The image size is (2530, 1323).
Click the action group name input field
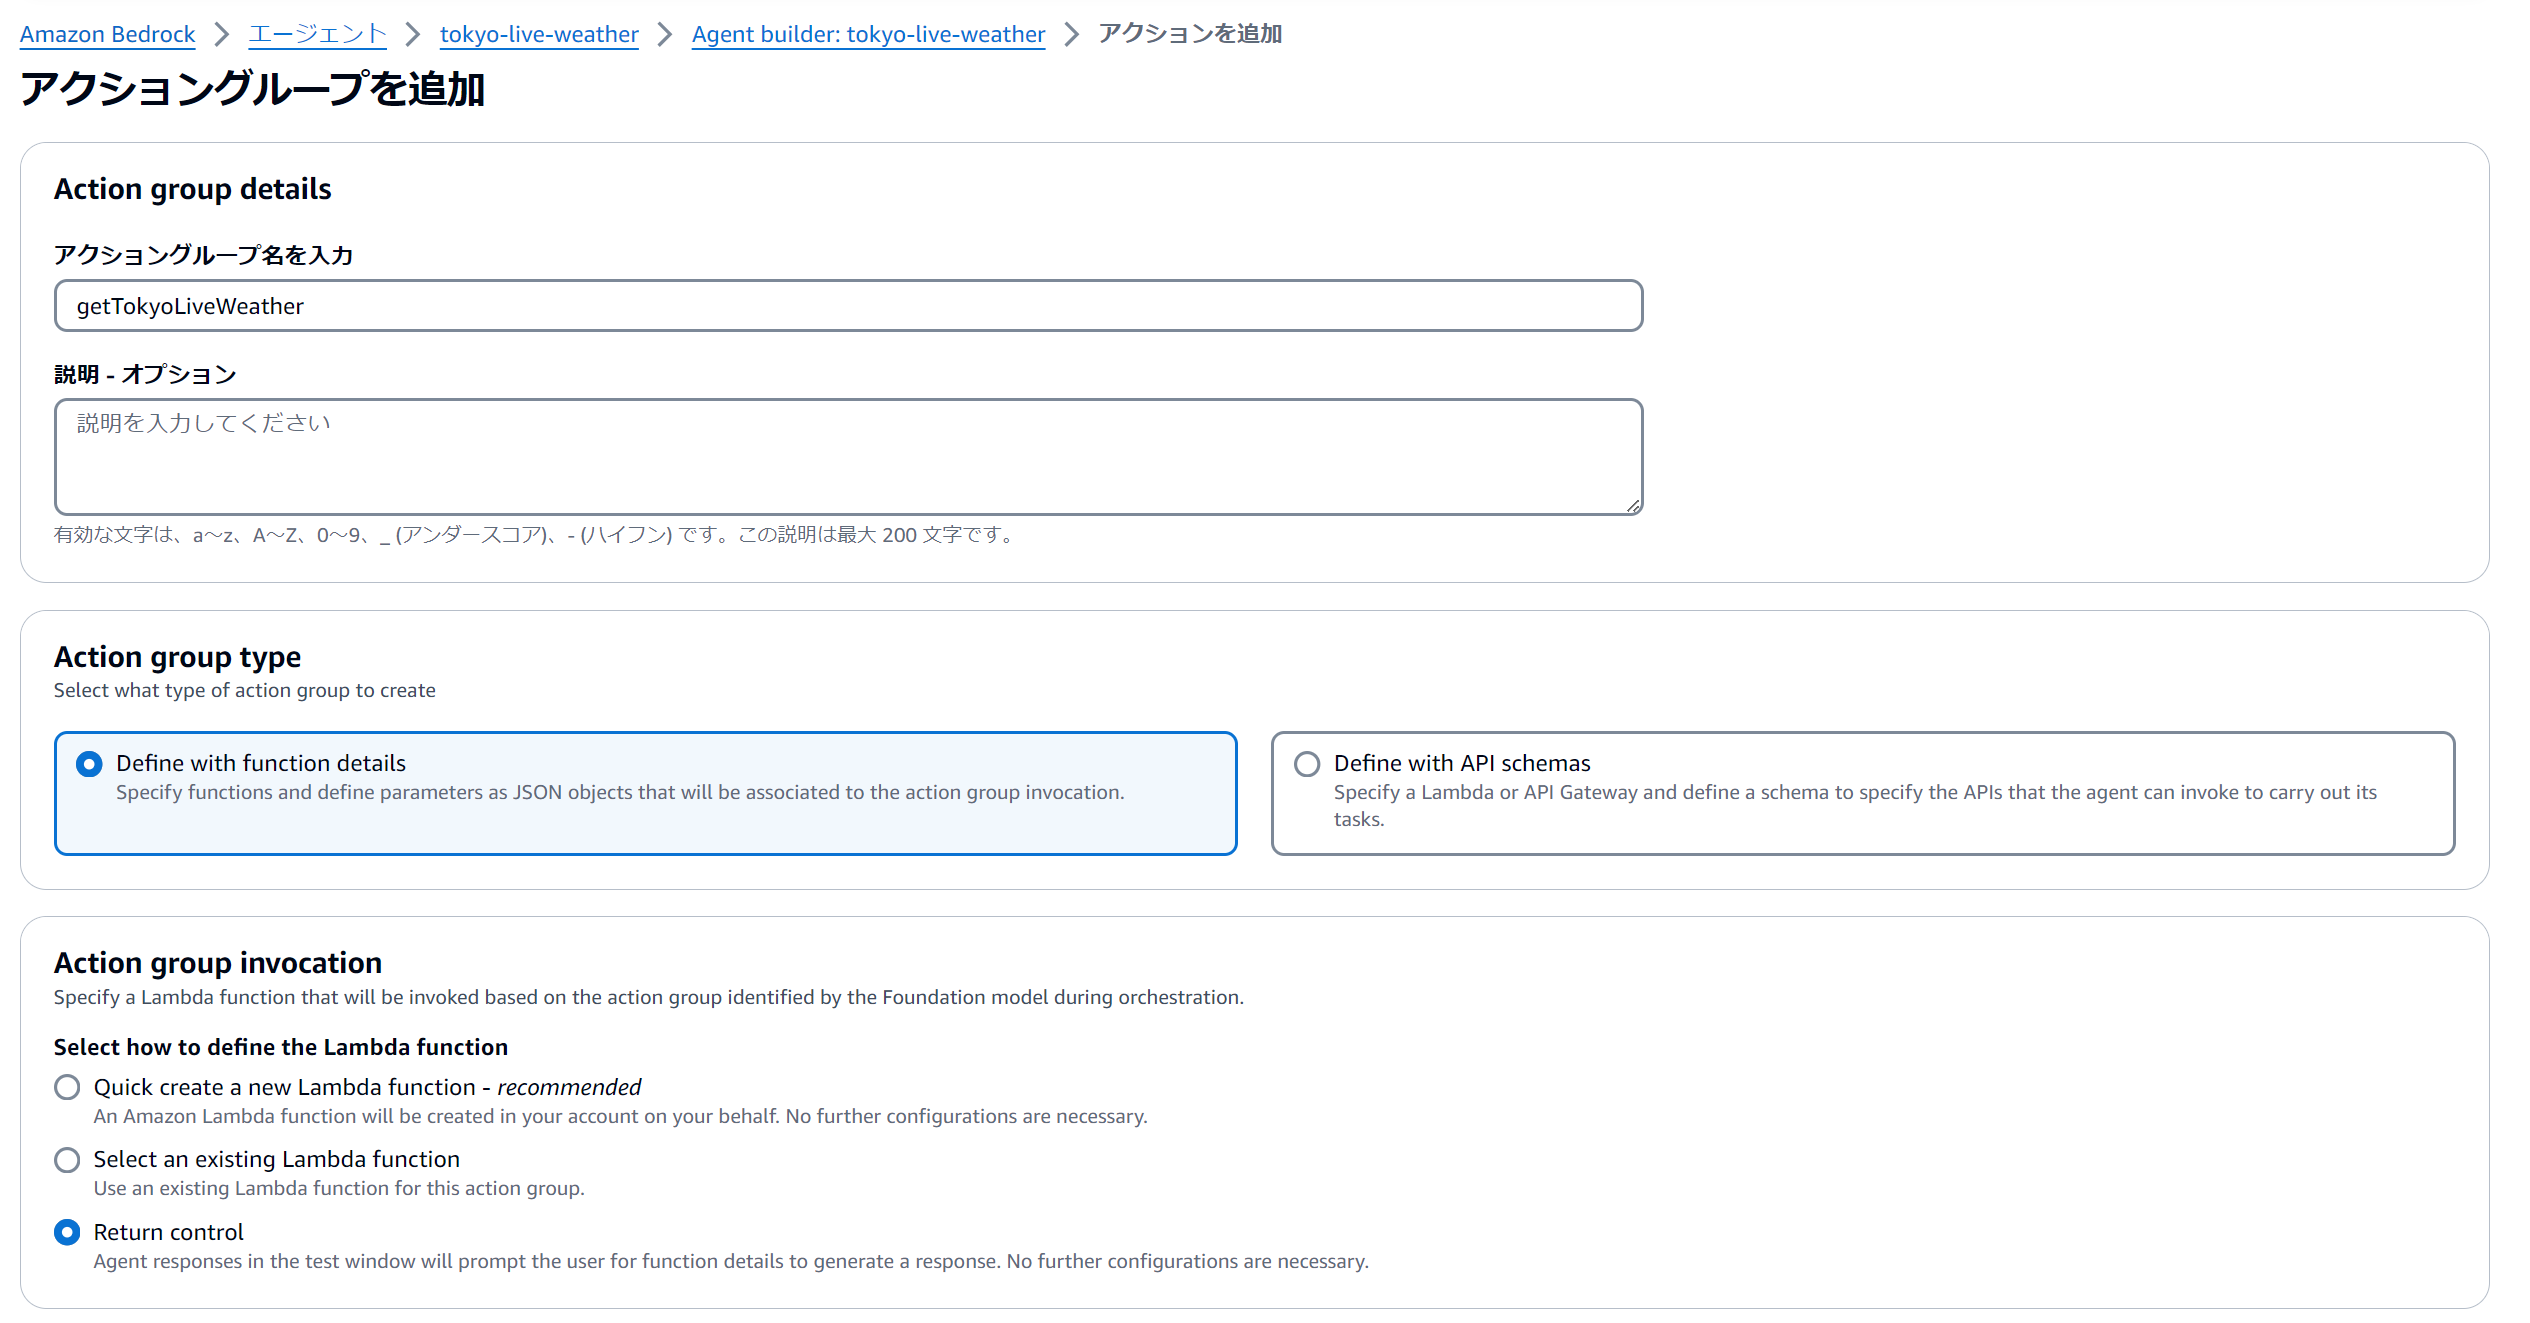(x=848, y=306)
